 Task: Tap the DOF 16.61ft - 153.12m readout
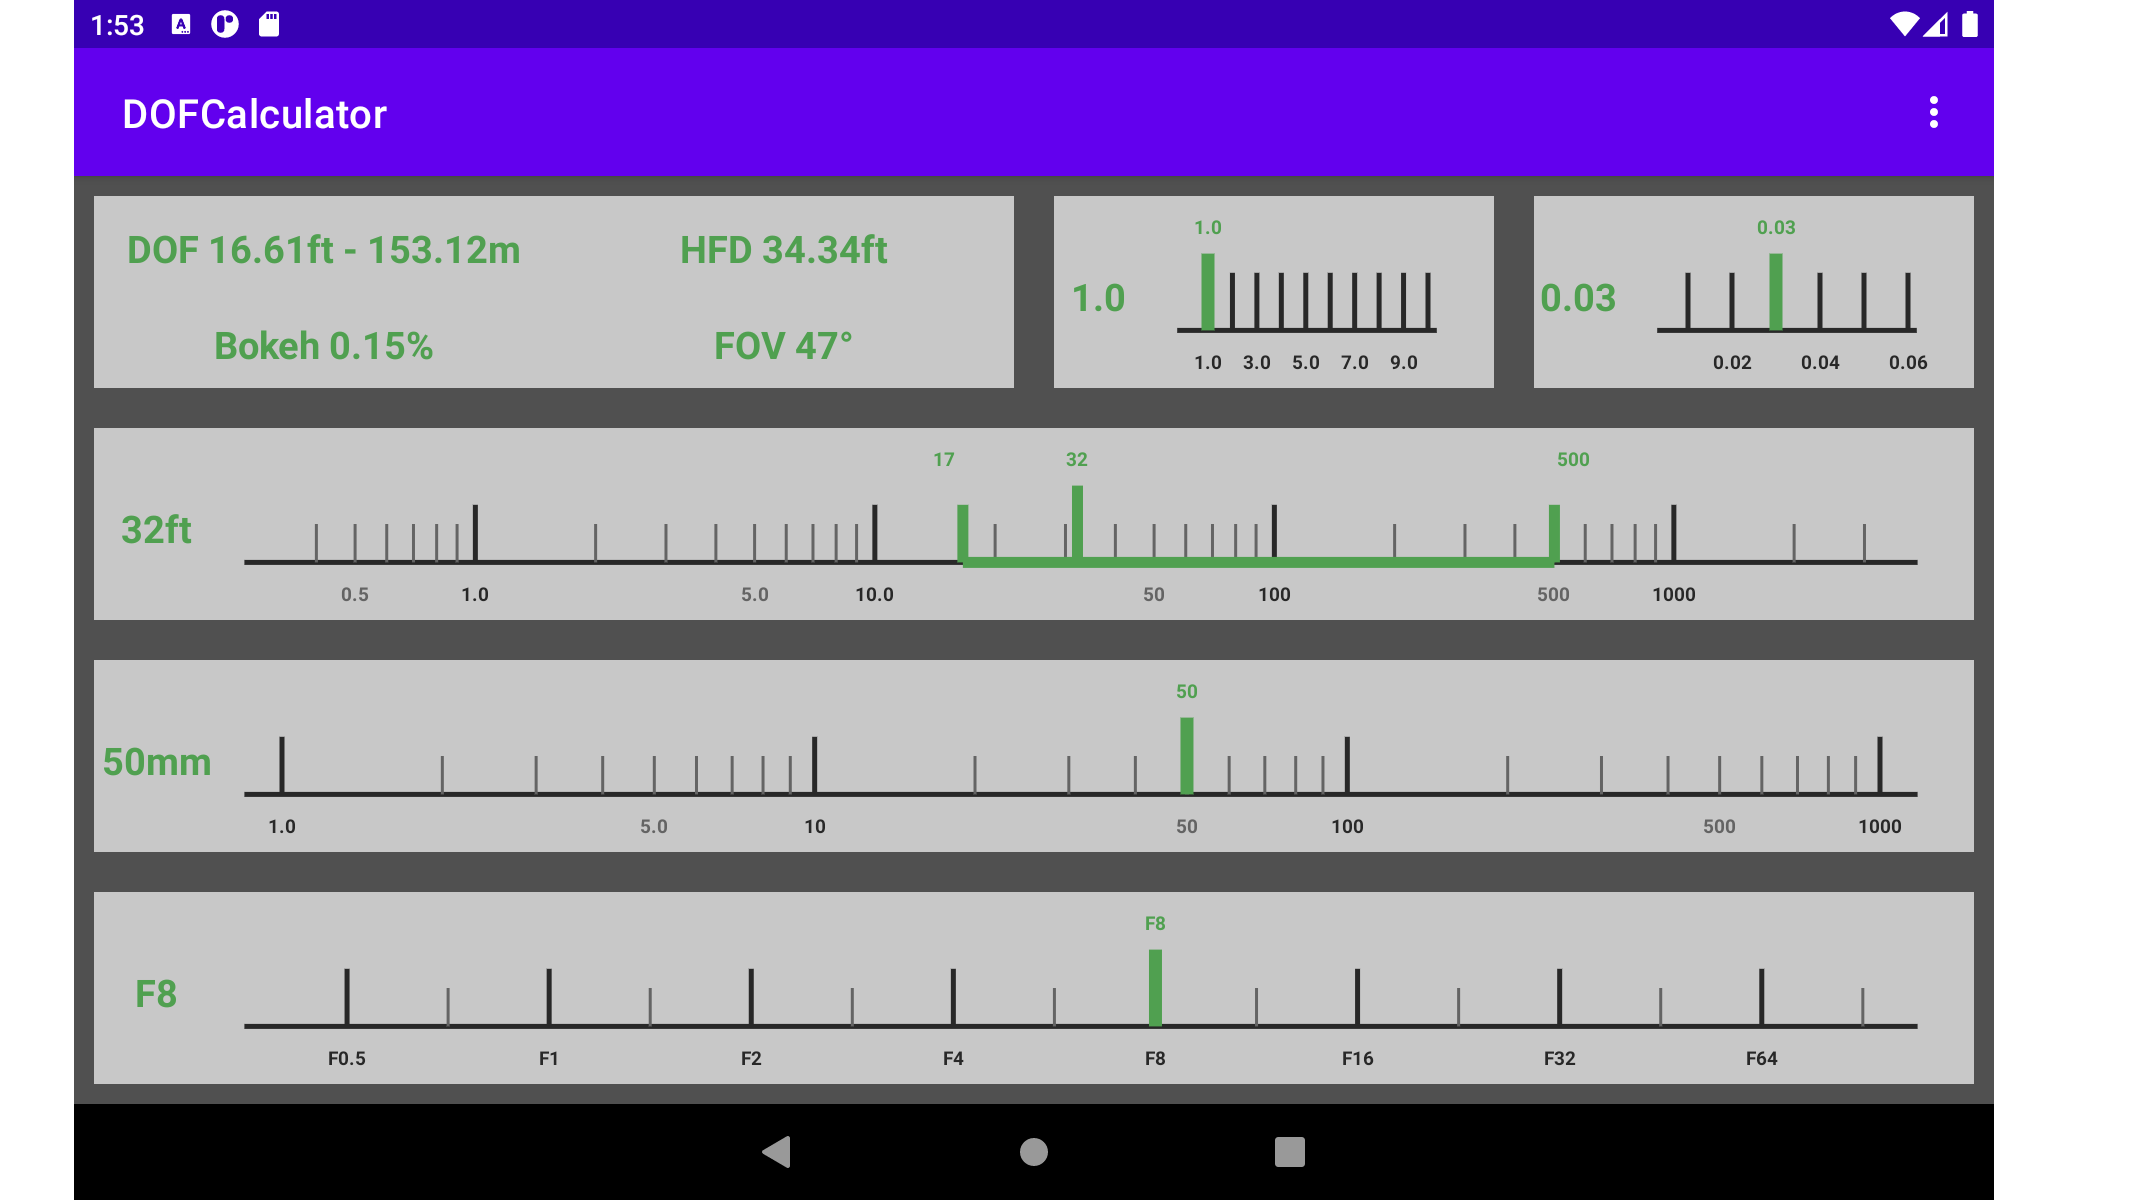click(323, 250)
